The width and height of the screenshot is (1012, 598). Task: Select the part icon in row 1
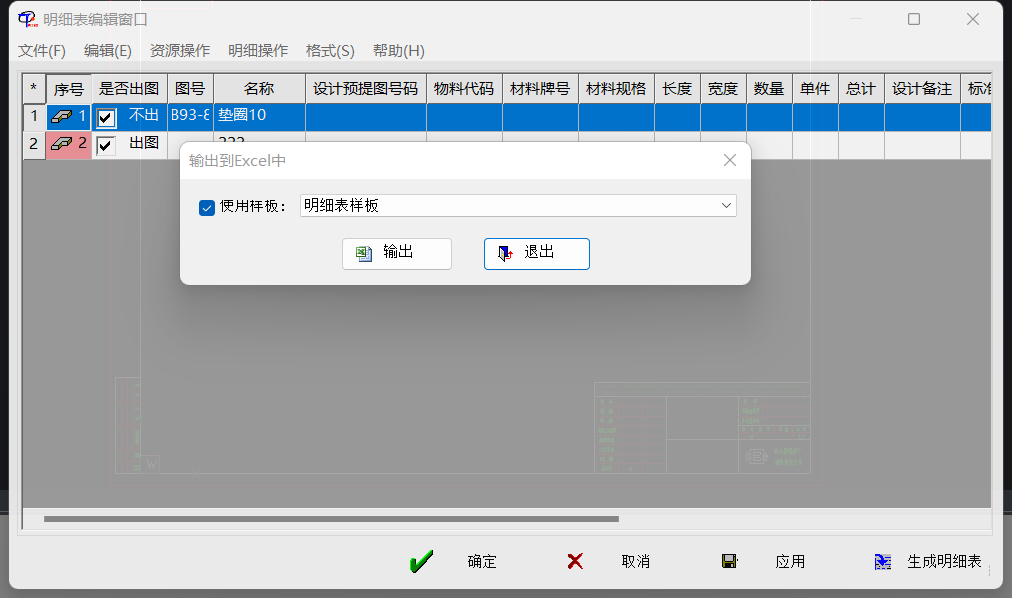62,116
